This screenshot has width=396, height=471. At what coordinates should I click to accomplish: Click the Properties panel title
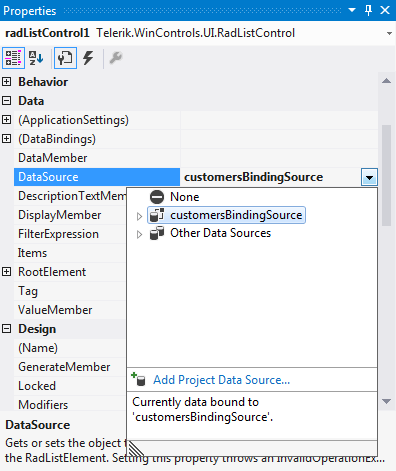(30, 11)
